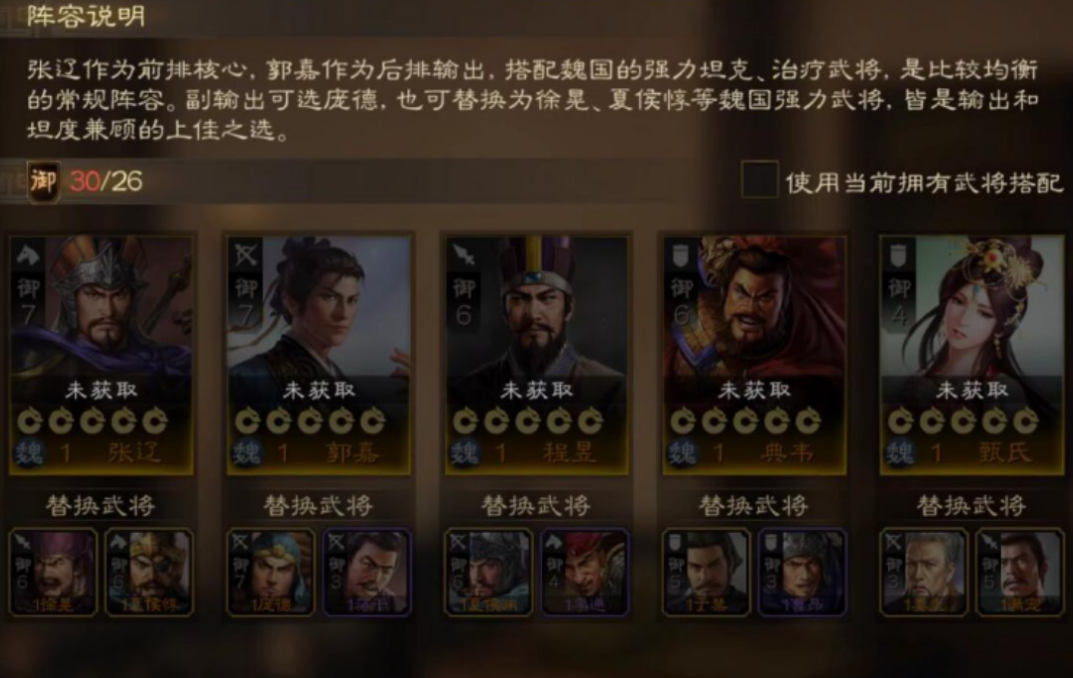This screenshot has height=678, width=1073.
Task: Click 替换武将 label under 甄氏
Action: pyautogui.click(x=971, y=506)
